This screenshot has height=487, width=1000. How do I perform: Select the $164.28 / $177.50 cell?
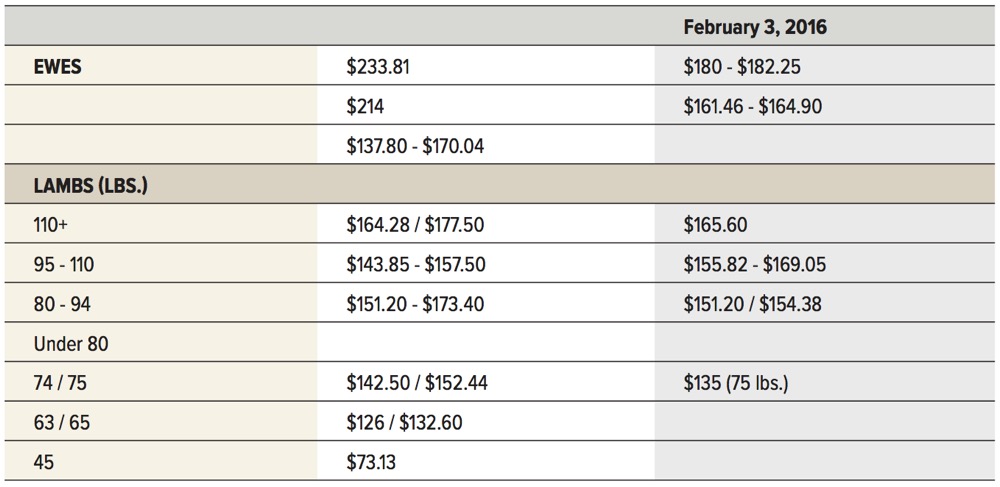(x=415, y=225)
